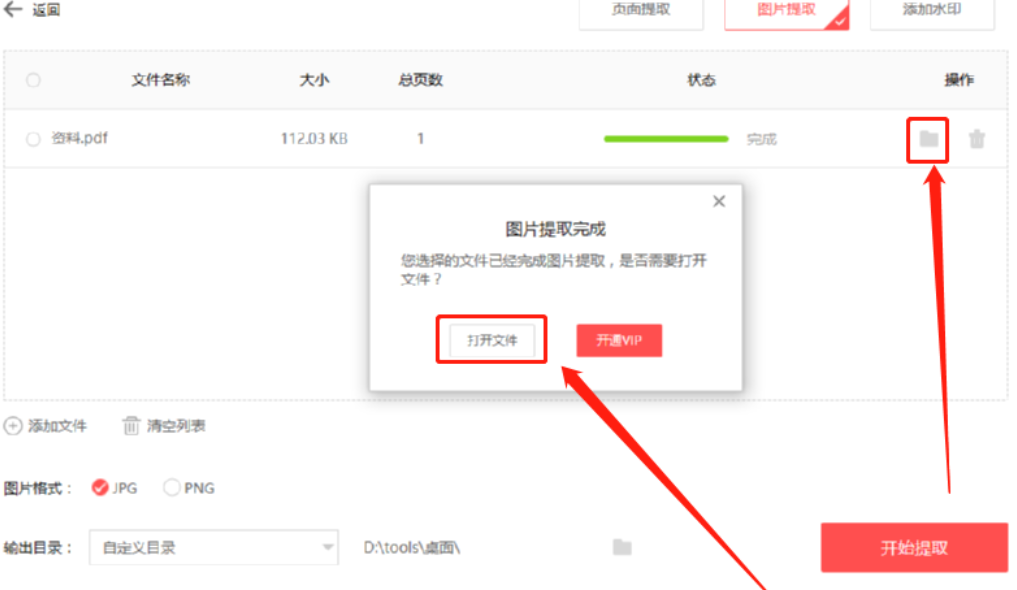The image size is (1017, 590).
Task: Click the 资料.pdf file name
Action: [80, 138]
